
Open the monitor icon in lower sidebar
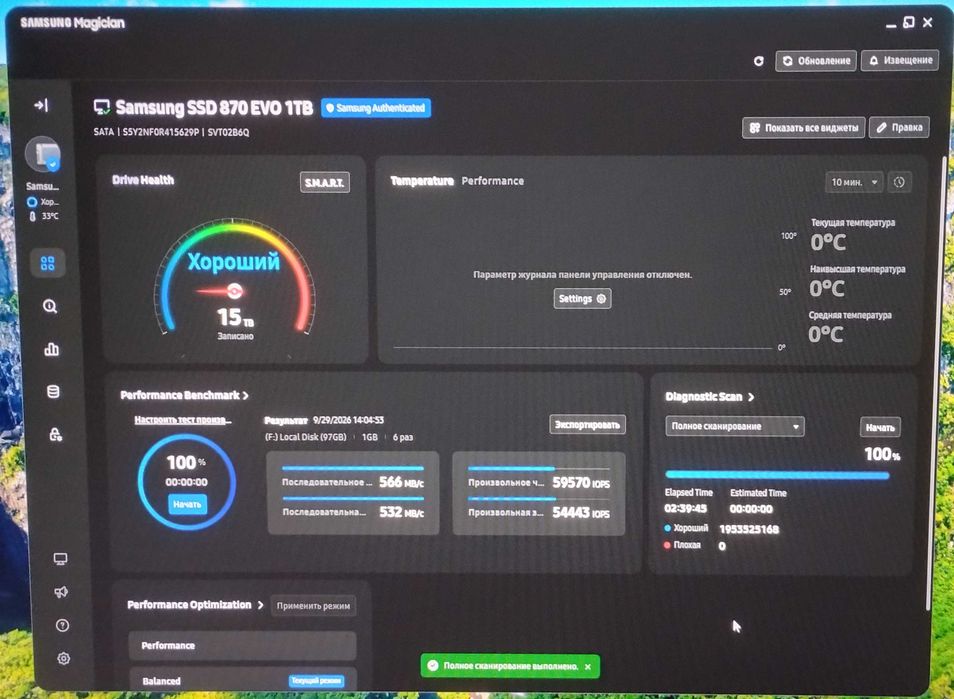[x=60, y=558]
